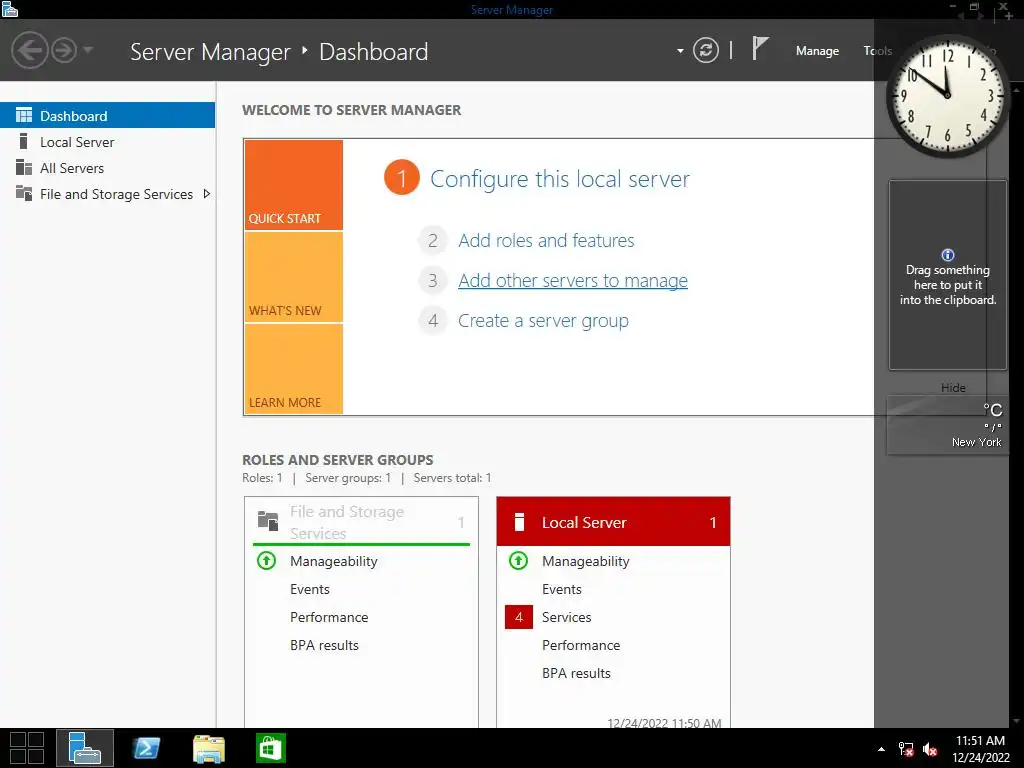Click Hide under the clipboard gadget

click(x=953, y=387)
